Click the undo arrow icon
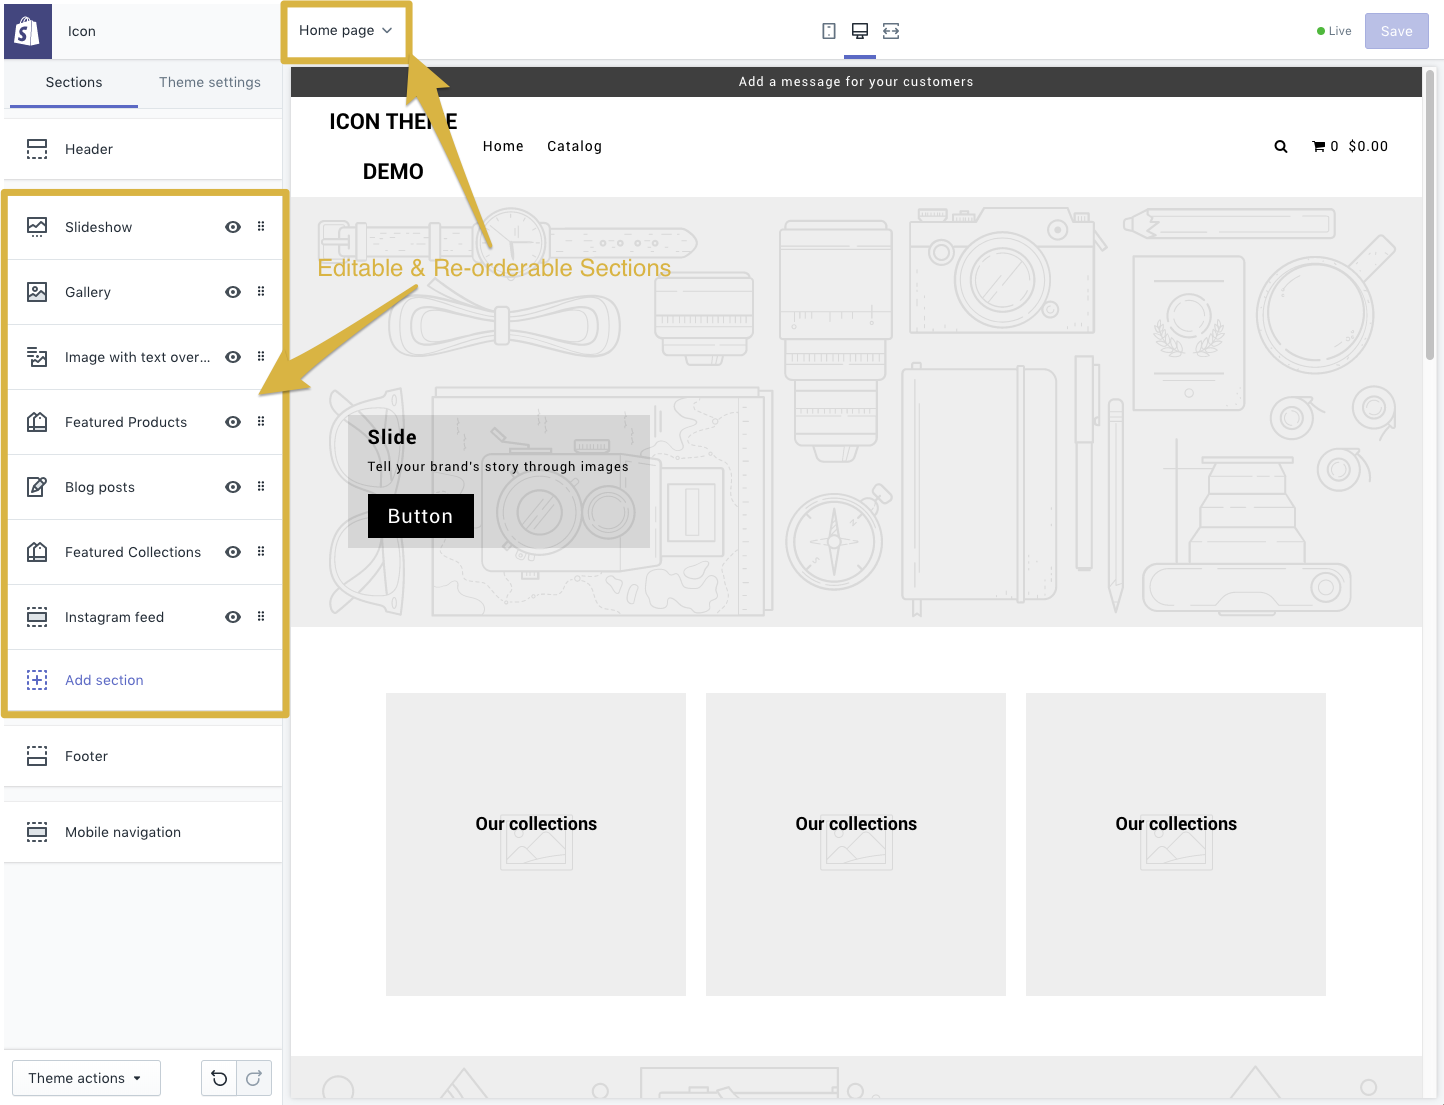Screen dimensions: 1444x1105 click(219, 1078)
